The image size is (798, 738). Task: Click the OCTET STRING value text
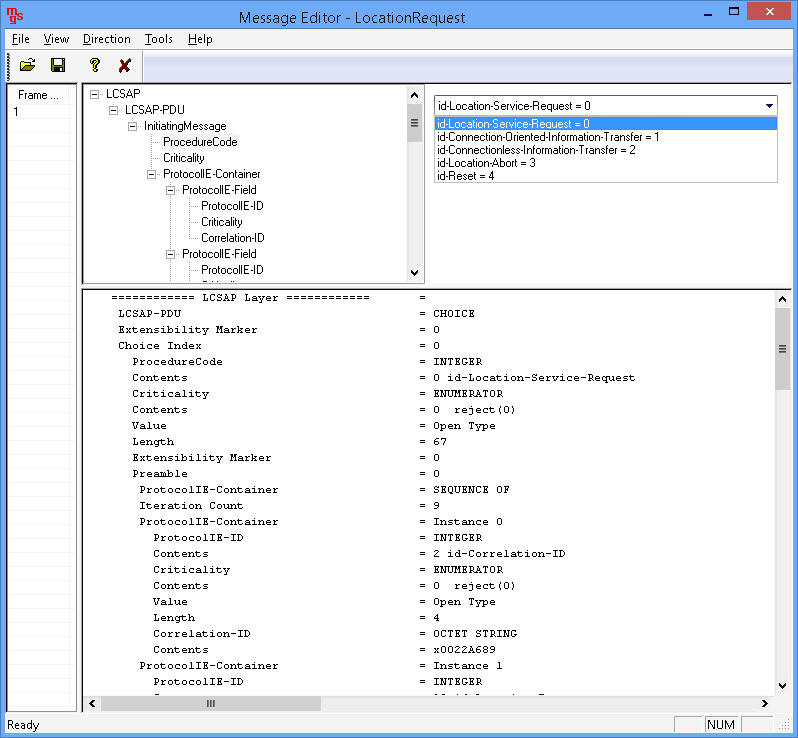(x=475, y=634)
